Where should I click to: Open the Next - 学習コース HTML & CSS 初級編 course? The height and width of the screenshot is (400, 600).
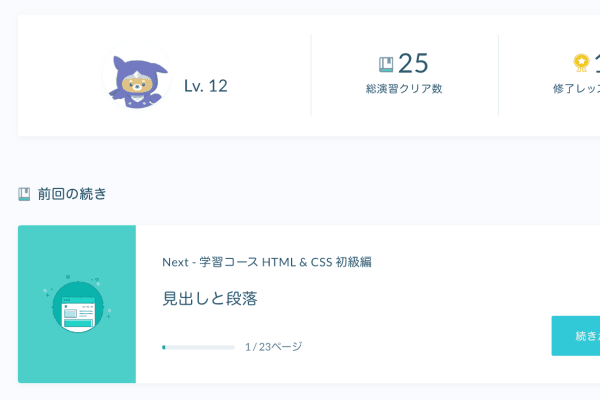pyautogui.click(x=267, y=262)
